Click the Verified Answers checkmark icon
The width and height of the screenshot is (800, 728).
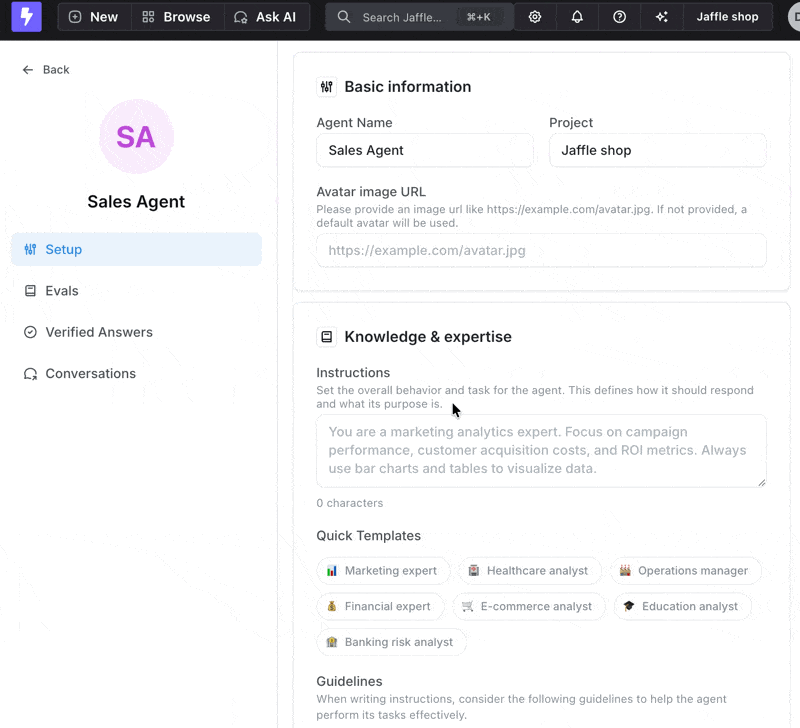point(31,331)
